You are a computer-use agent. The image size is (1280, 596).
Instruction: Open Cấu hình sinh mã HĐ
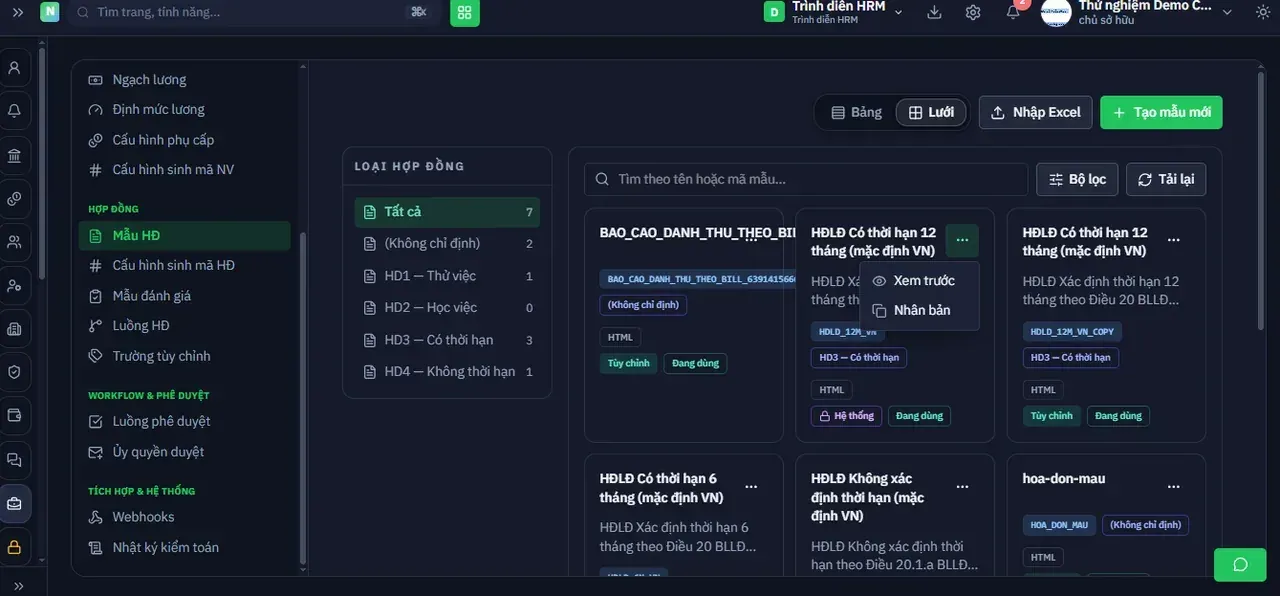(185, 266)
